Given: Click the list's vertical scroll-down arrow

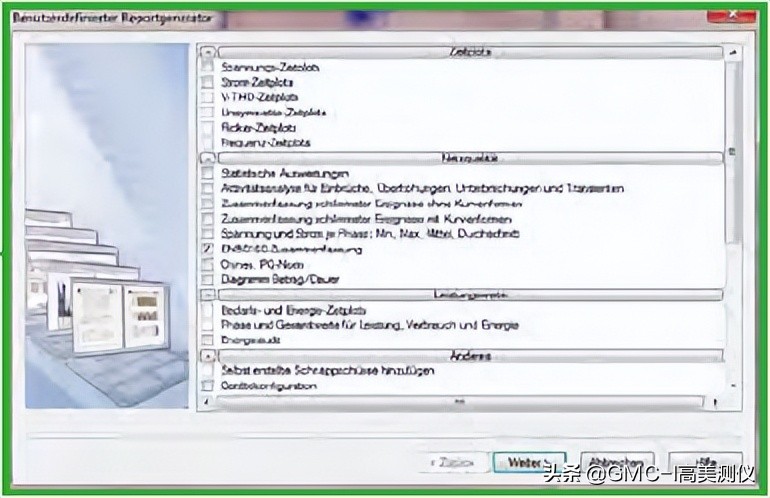Looking at the screenshot, I should coord(733,386).
